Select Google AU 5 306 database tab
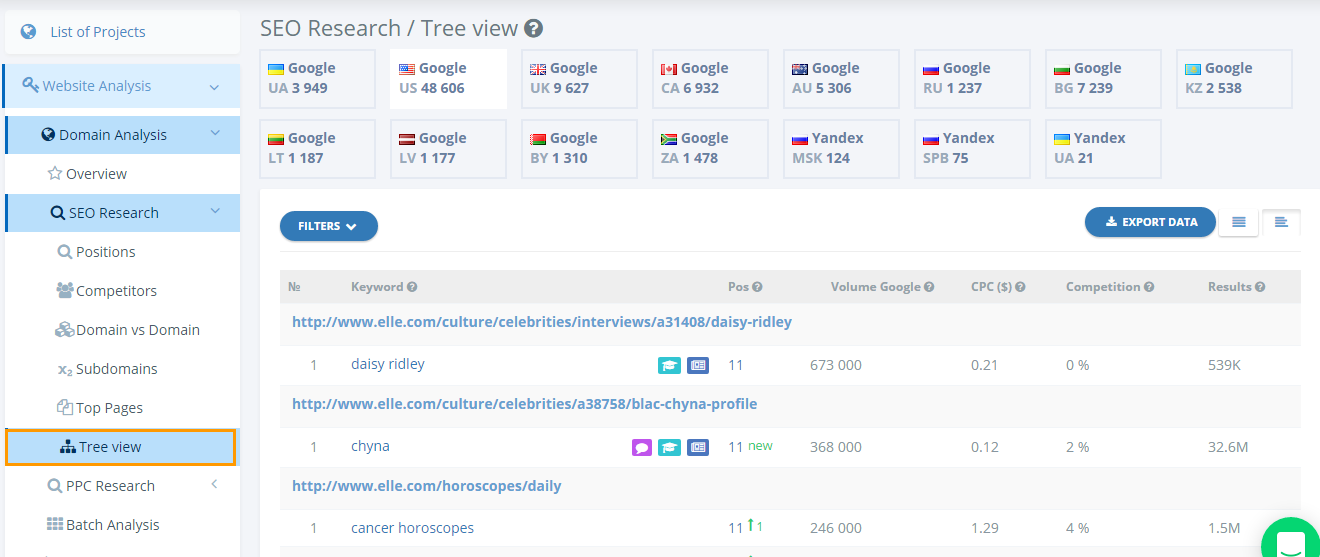The height and width of the screenshot is (557, 1320). coord(841,79)
